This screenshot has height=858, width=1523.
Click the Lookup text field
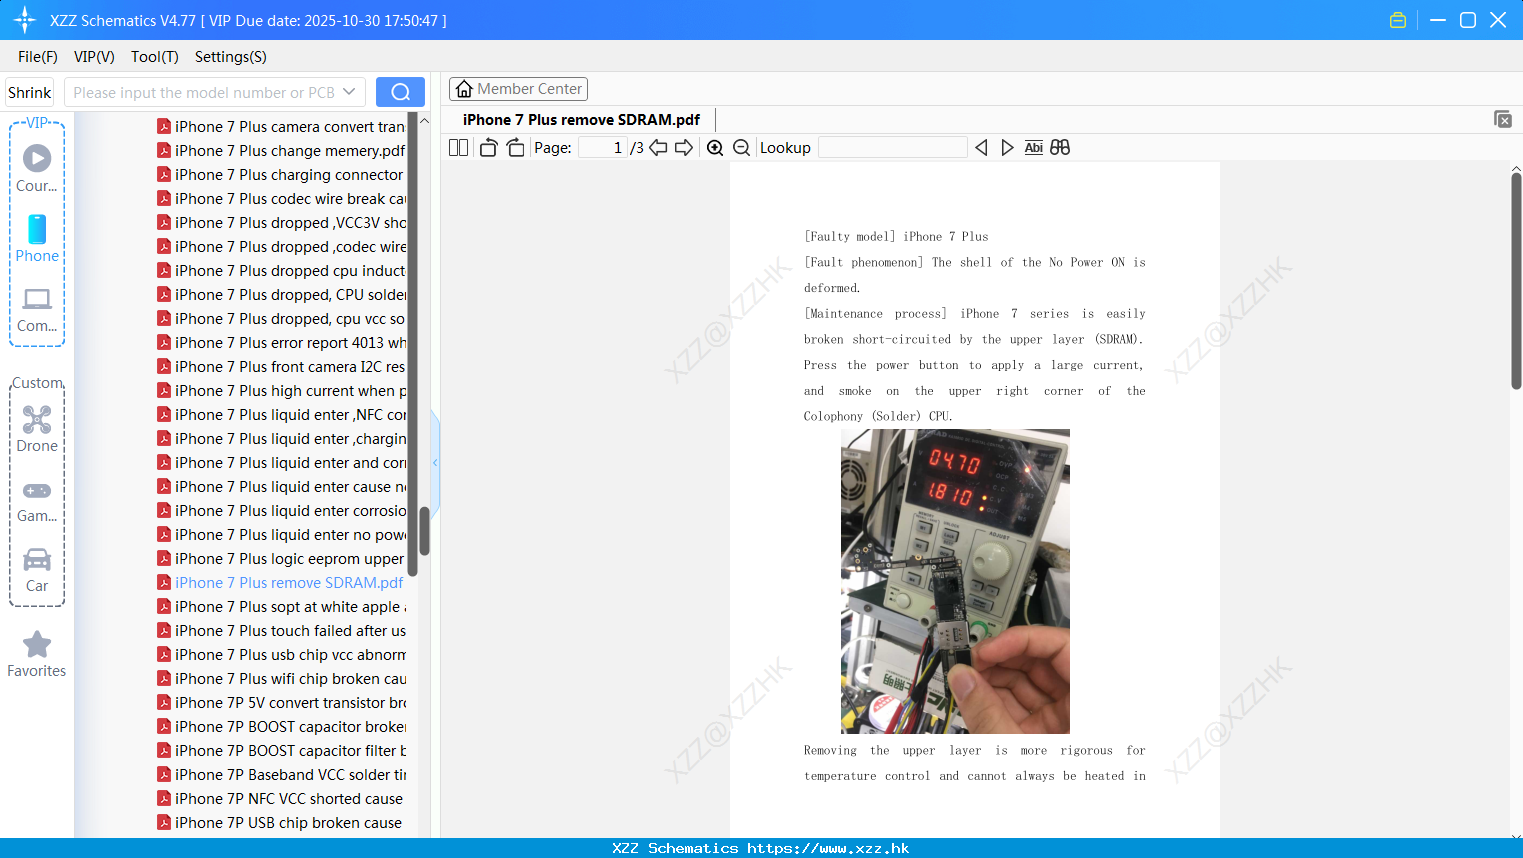coord(893,148)
